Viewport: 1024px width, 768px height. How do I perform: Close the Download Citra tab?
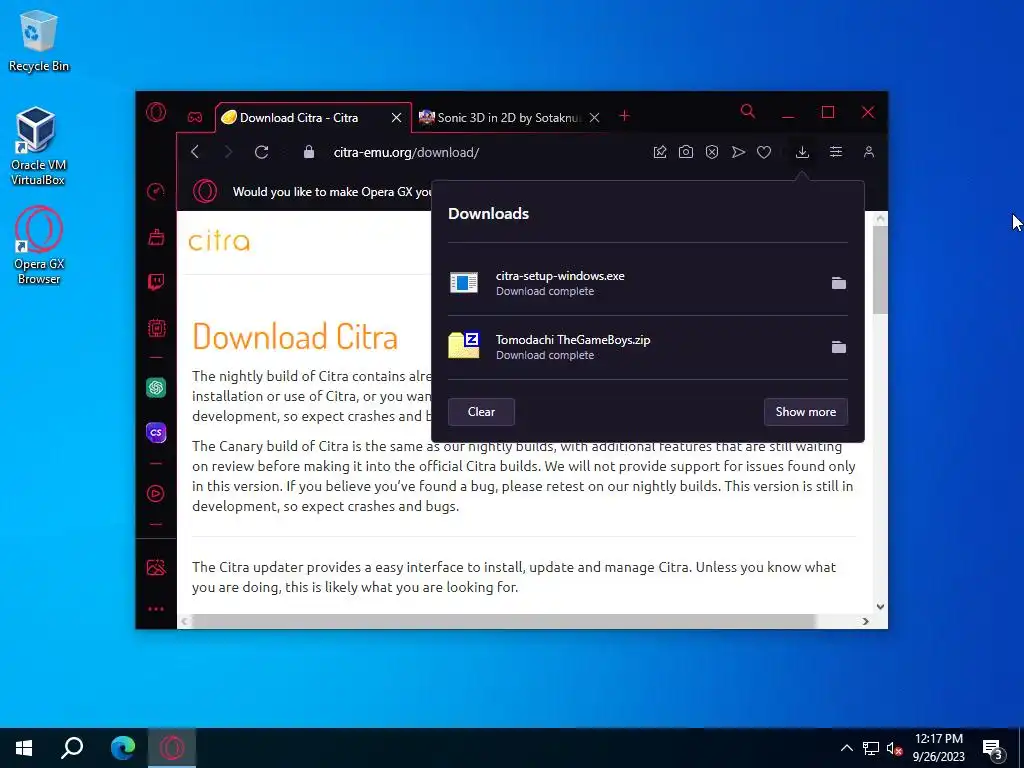tap(396, 118)
